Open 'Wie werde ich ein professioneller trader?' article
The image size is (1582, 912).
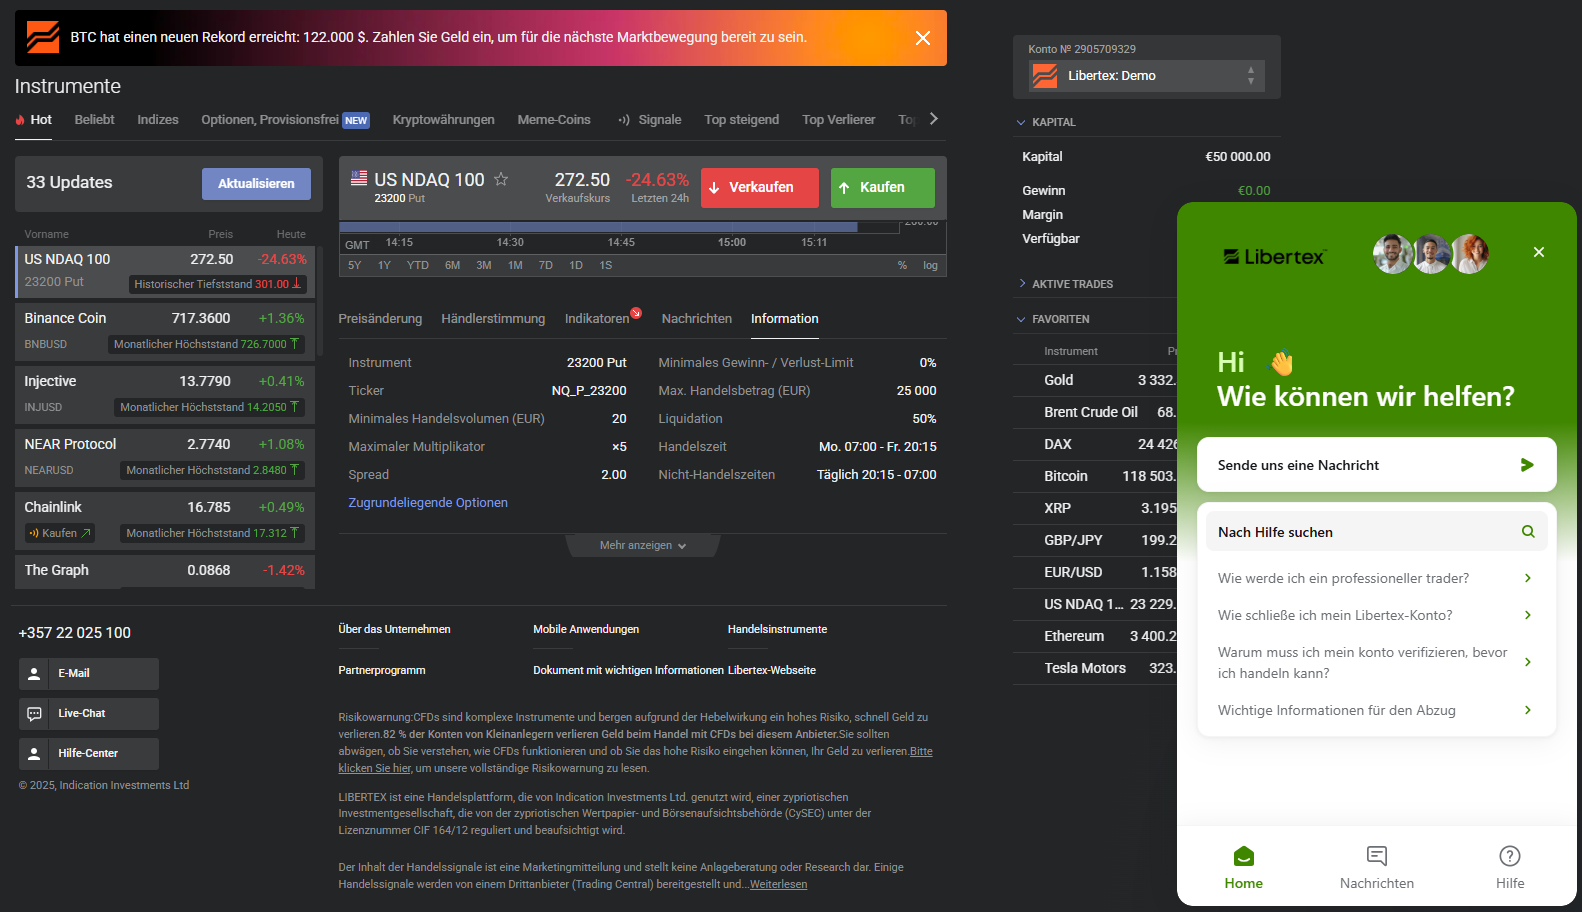point(1376,578)
